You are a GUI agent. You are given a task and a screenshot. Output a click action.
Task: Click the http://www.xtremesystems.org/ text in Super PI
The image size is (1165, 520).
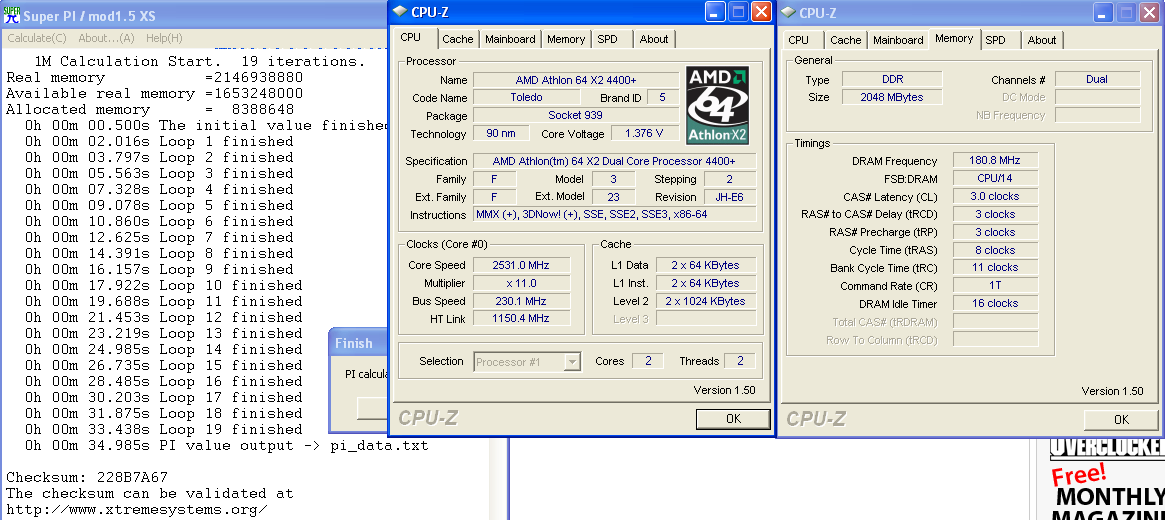pos(137,510)
